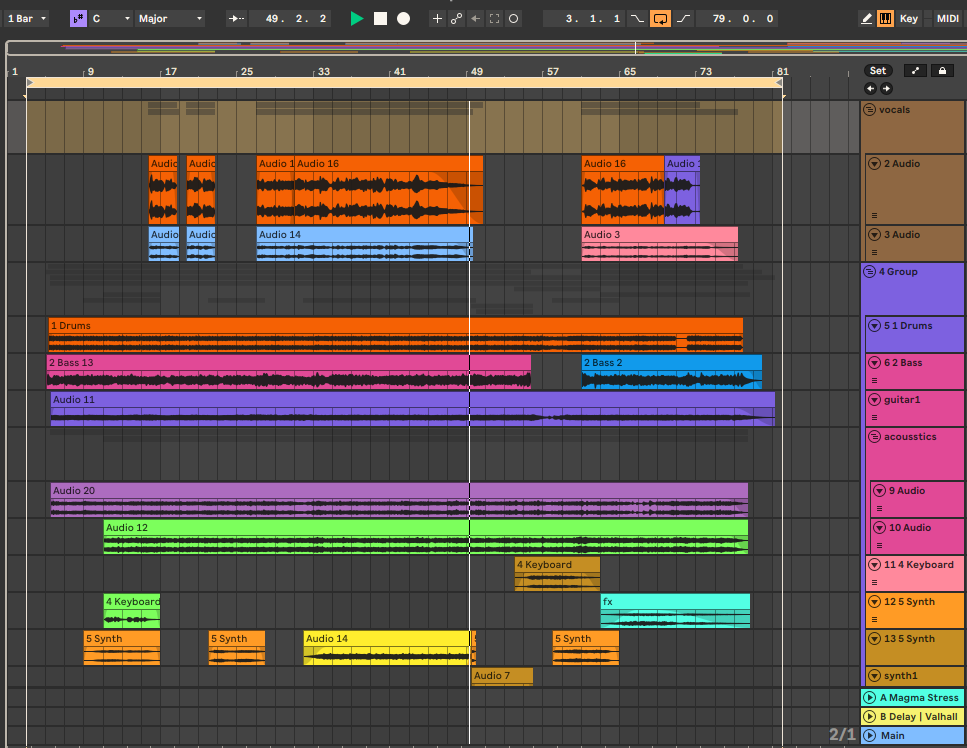This screenshot has width=967, height=748.
Task: Select the pink Audio 3 clip
Action: pyautogui.click(x=659, y=235)
